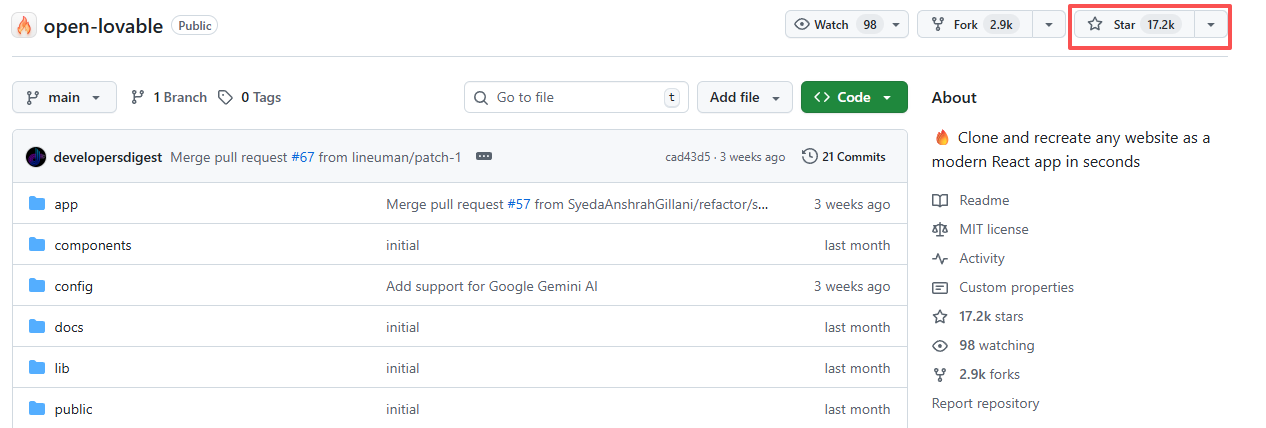Image resolution: width=1266 pixels, height=428 pixels.
Task: Open the Star lists dropdown arrow
Action: click(x=1210, y=25)
